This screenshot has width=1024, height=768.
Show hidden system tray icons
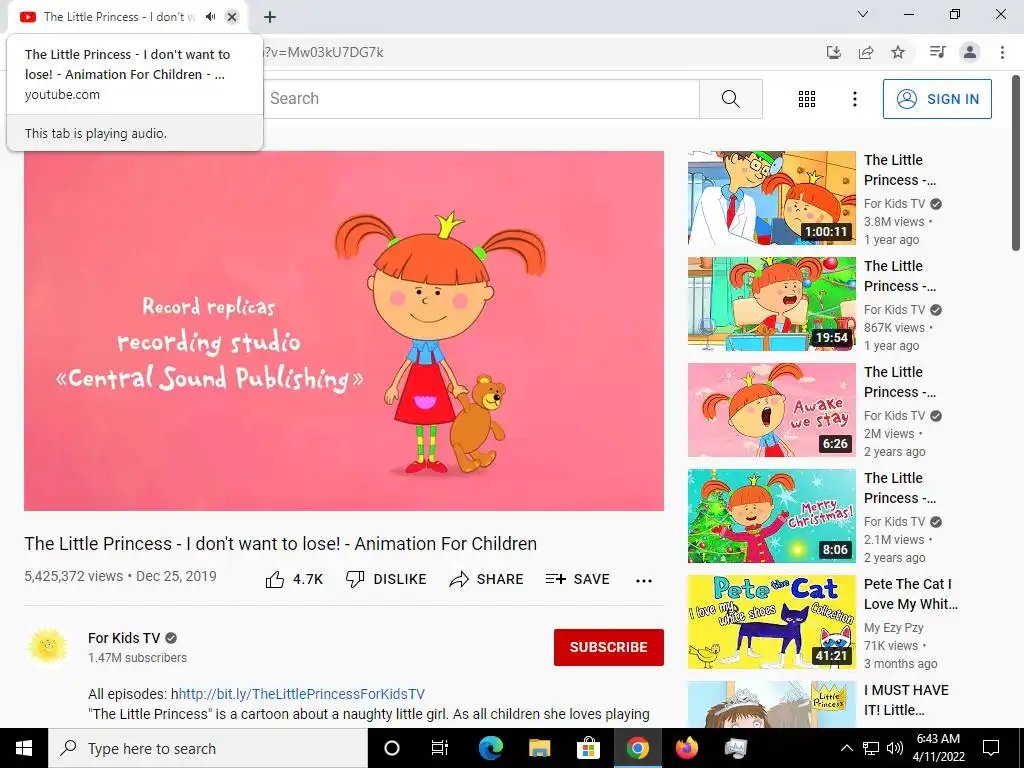[846, 748]
